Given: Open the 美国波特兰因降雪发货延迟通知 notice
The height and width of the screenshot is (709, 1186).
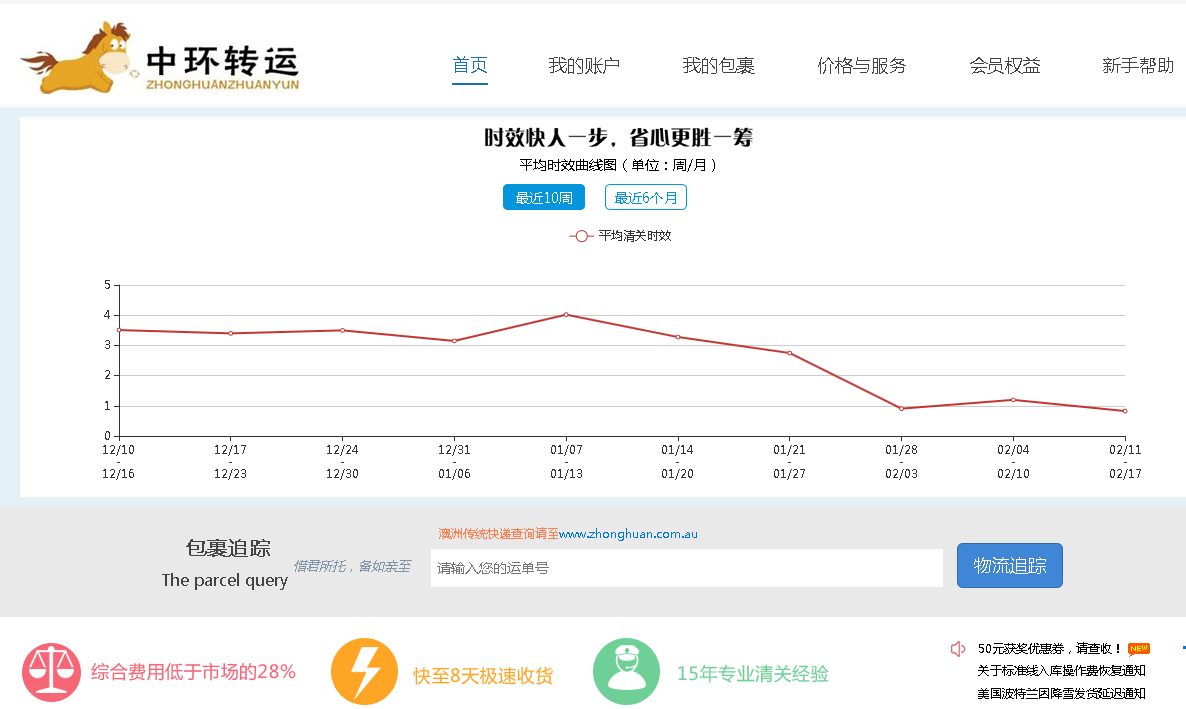Looking at the screenshot, I should pyautogui.click(x=1061, y=693).
